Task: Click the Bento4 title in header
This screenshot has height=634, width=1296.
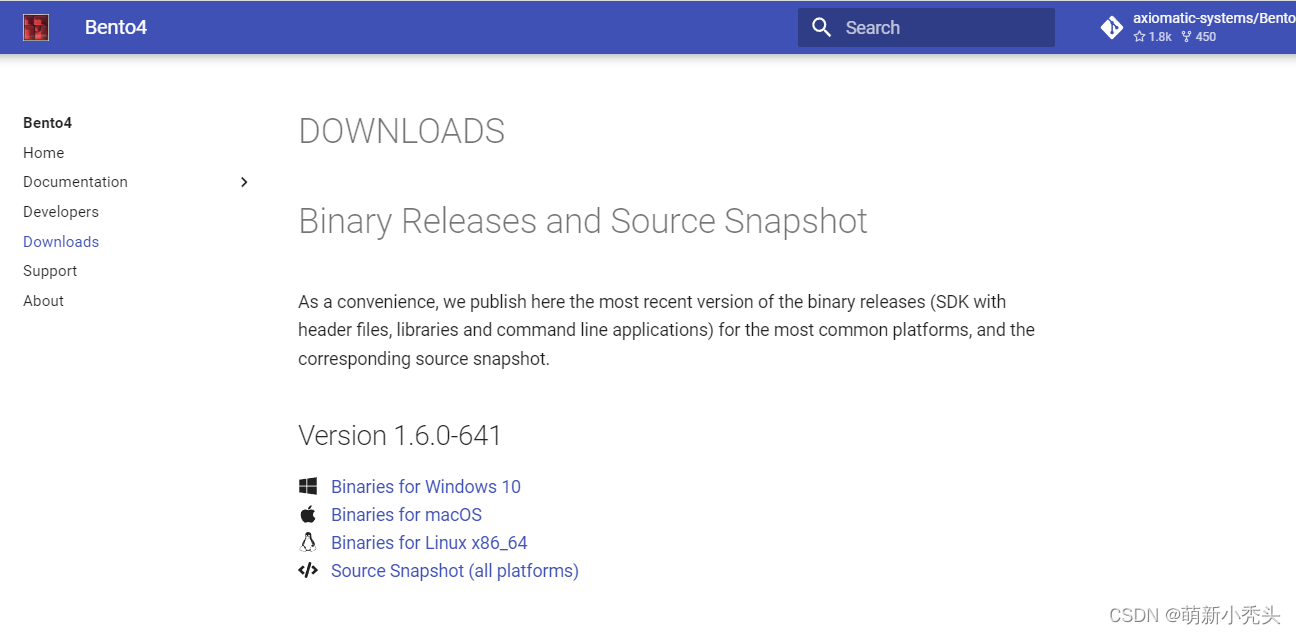Action: [116, 27]
